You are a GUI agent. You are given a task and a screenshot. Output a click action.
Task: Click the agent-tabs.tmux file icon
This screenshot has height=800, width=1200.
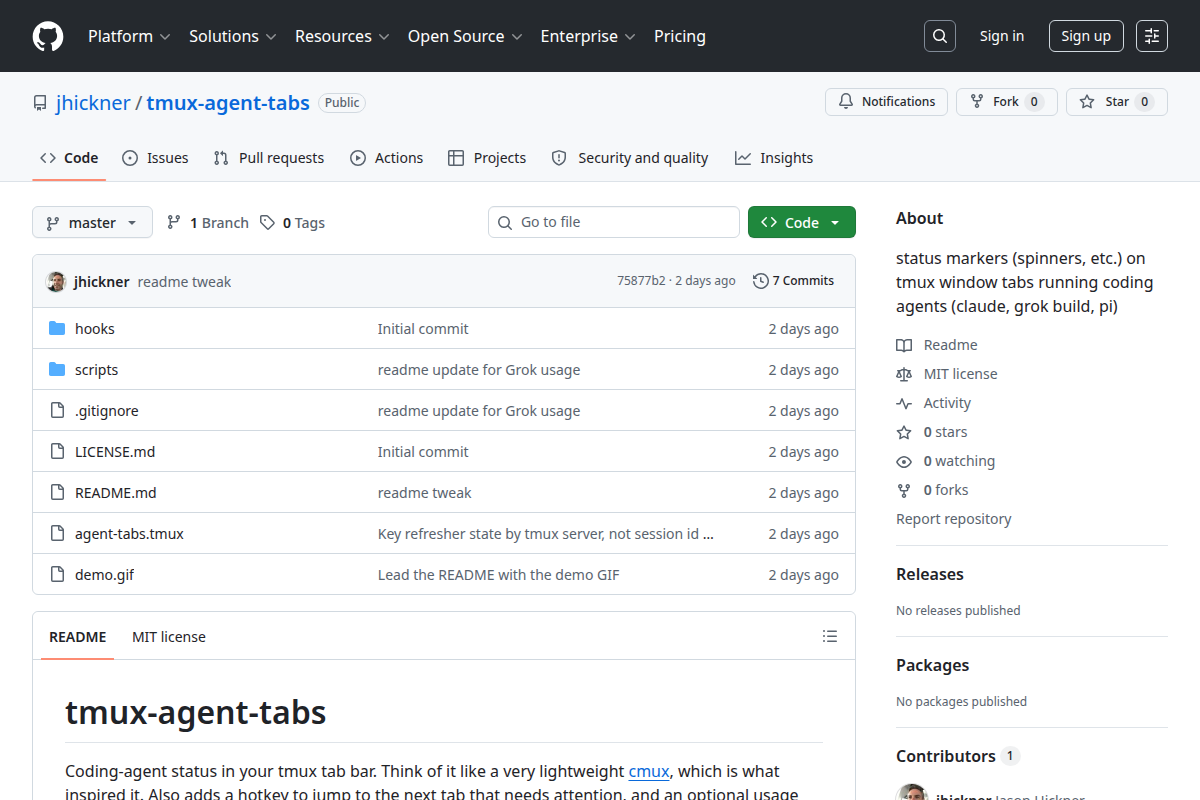(x=57, y=534)
